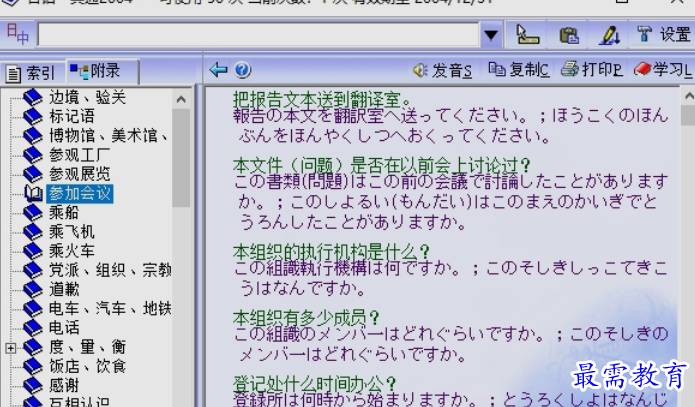Click 复制C copy button
695x407 pixels.
[x=519, y=70]
